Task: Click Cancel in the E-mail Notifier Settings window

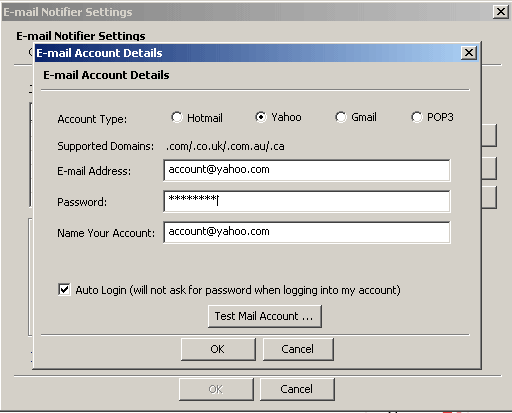Action: (x=297, y=389)
